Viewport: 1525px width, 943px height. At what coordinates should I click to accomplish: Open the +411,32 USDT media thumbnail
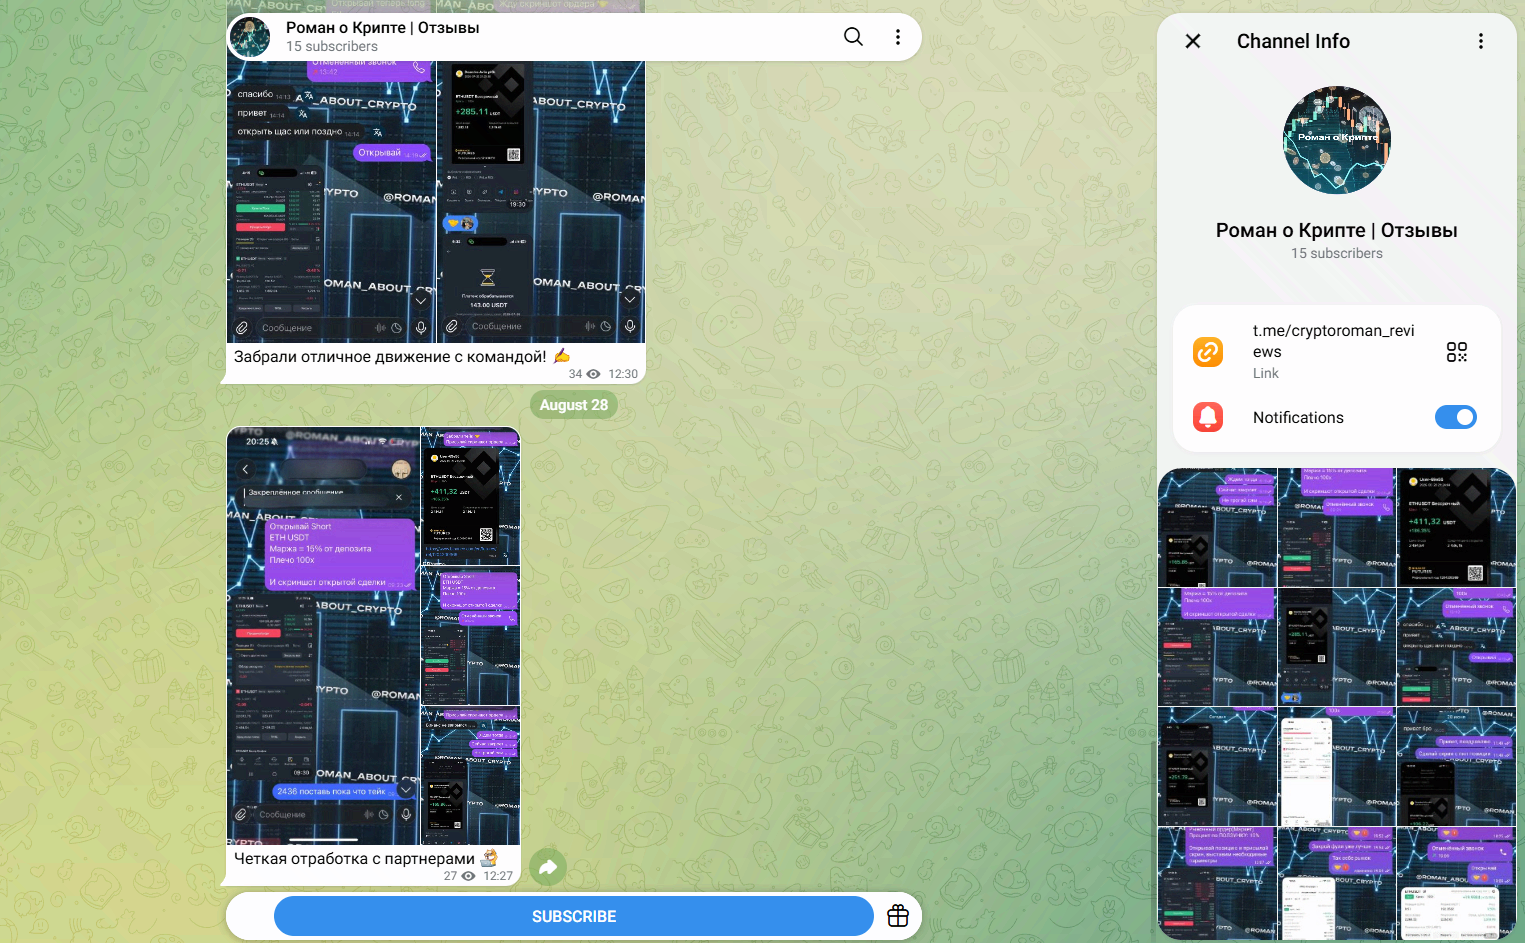1456,528
